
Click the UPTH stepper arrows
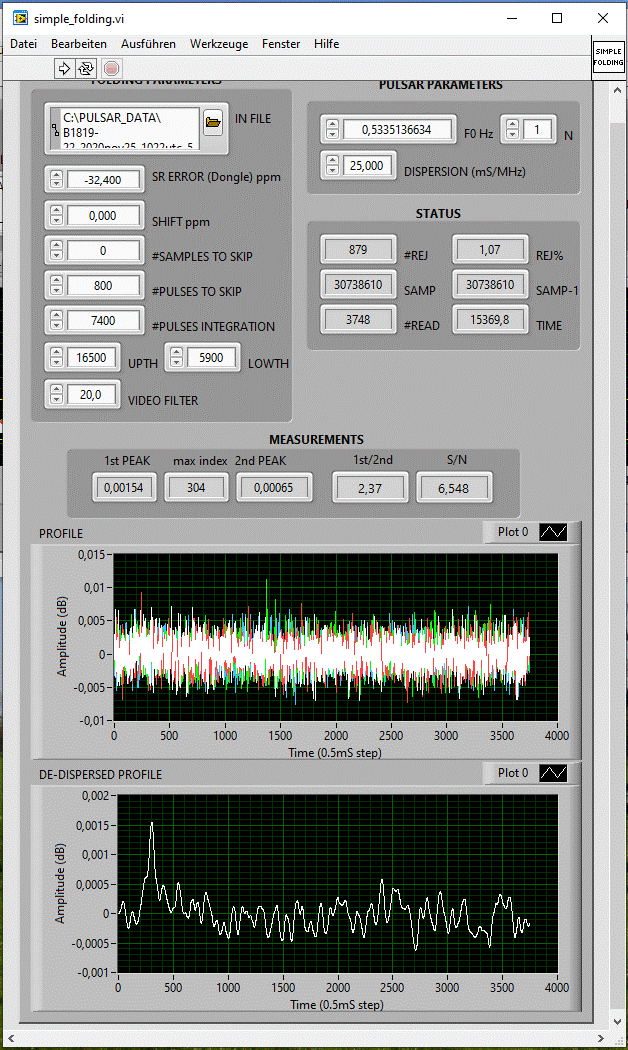(56, 357)
